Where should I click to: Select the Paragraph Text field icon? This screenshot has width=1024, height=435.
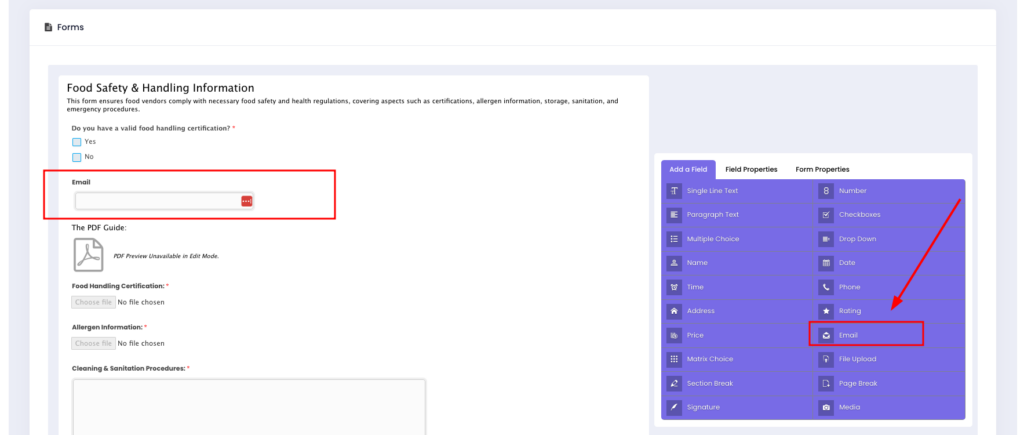[x=675, y=215]
